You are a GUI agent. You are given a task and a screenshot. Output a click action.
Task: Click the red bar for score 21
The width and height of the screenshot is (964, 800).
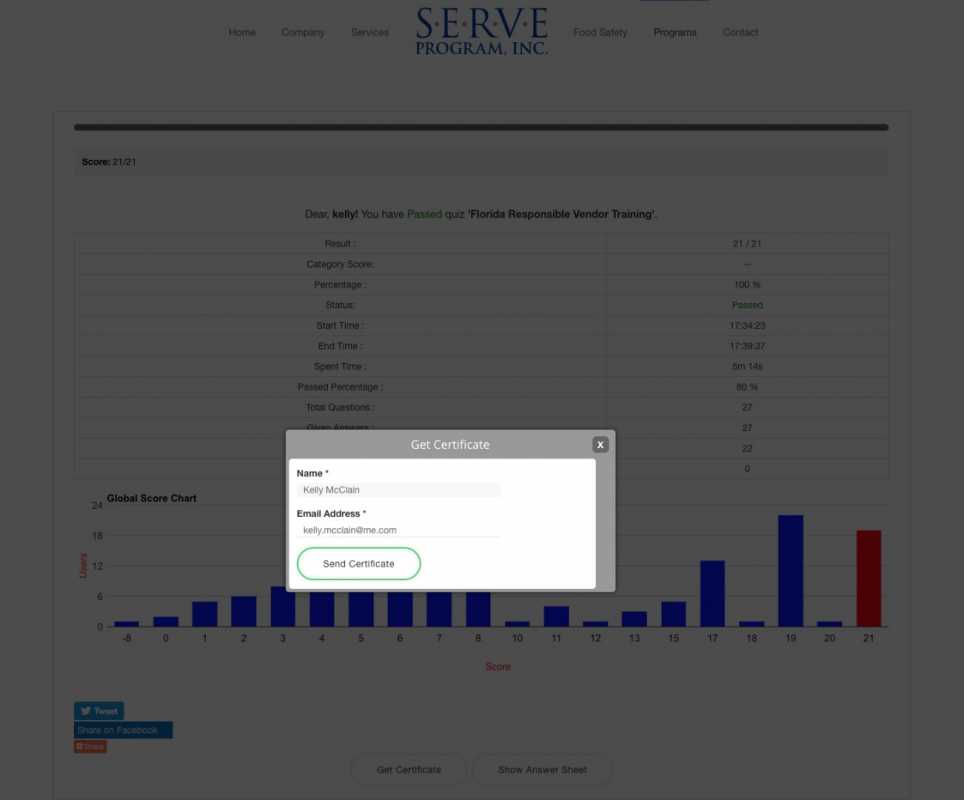coord(868,578)
